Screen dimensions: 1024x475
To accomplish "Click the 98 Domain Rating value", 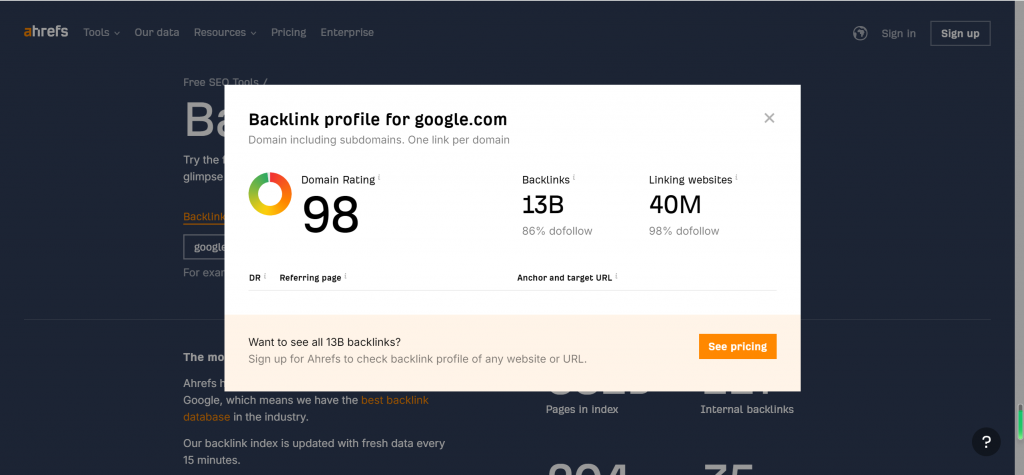I will tap(331, 215).
